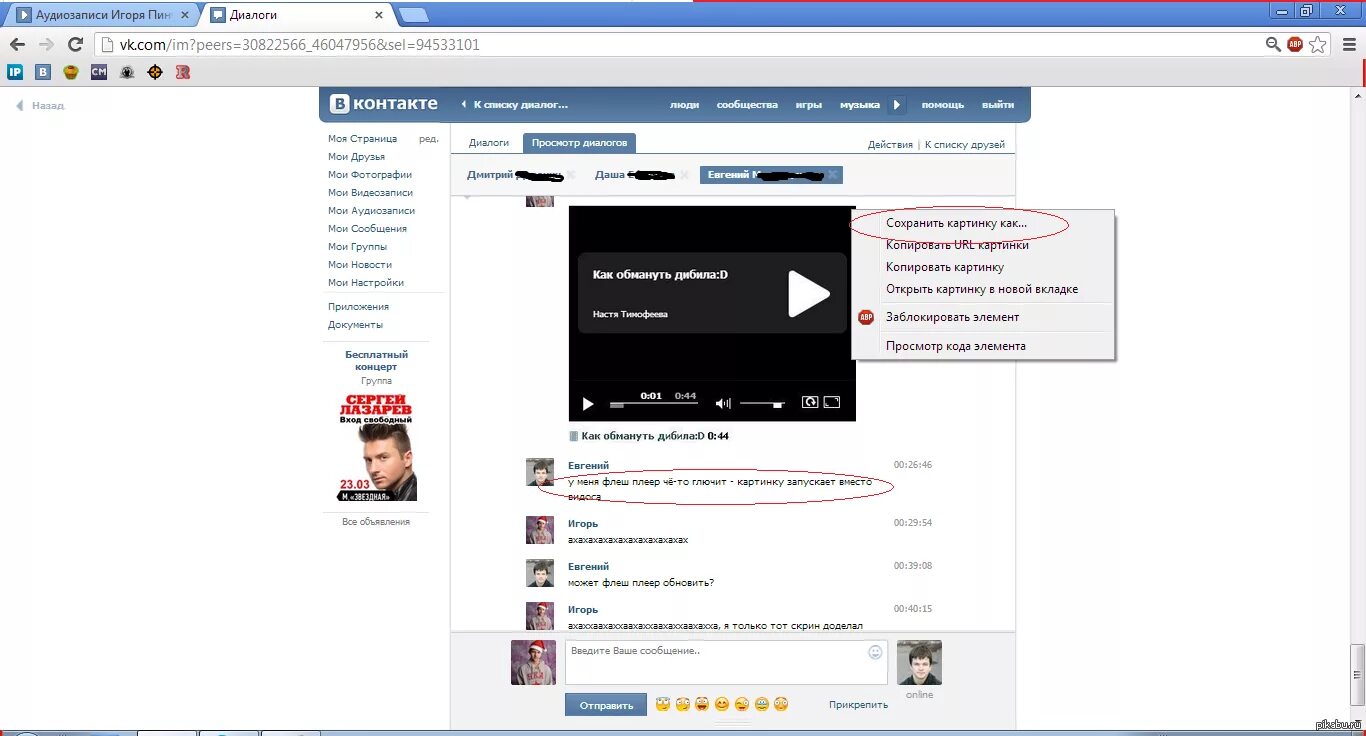Click the loop icon in the video player
The height and width of the screenshot is (736, 1366).
pos(810,402)
